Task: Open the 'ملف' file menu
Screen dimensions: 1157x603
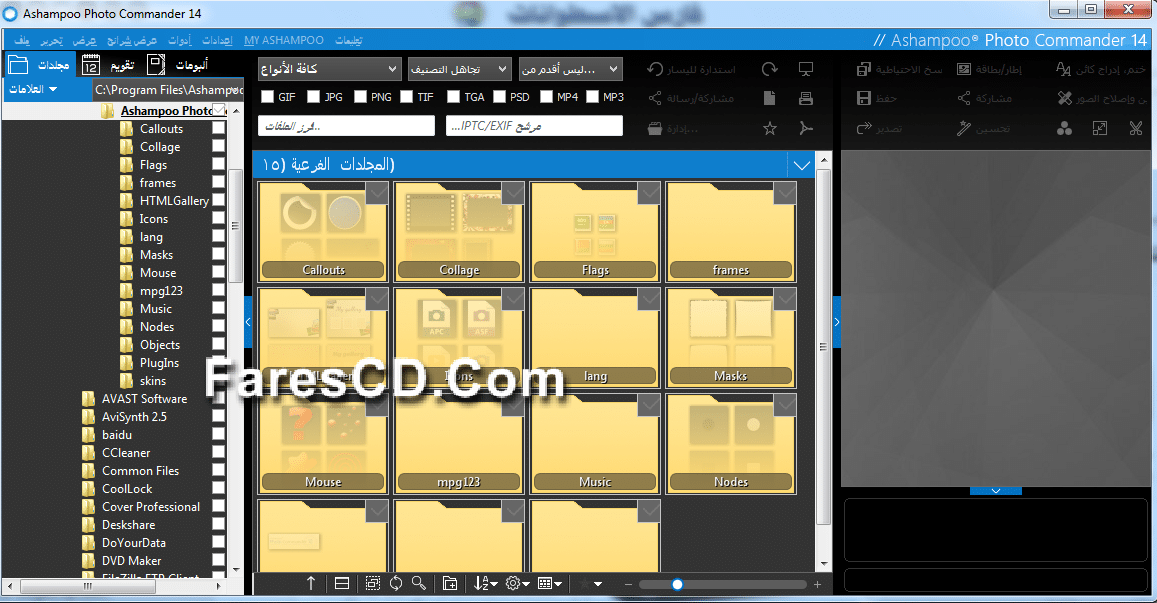Action: point(22,40)
